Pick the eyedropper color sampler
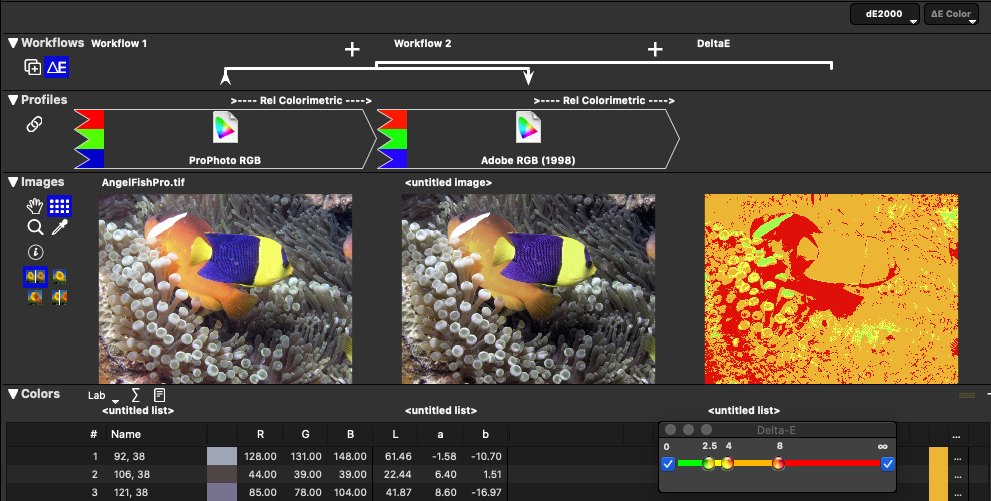991x501 pixels. pos(60,228)
